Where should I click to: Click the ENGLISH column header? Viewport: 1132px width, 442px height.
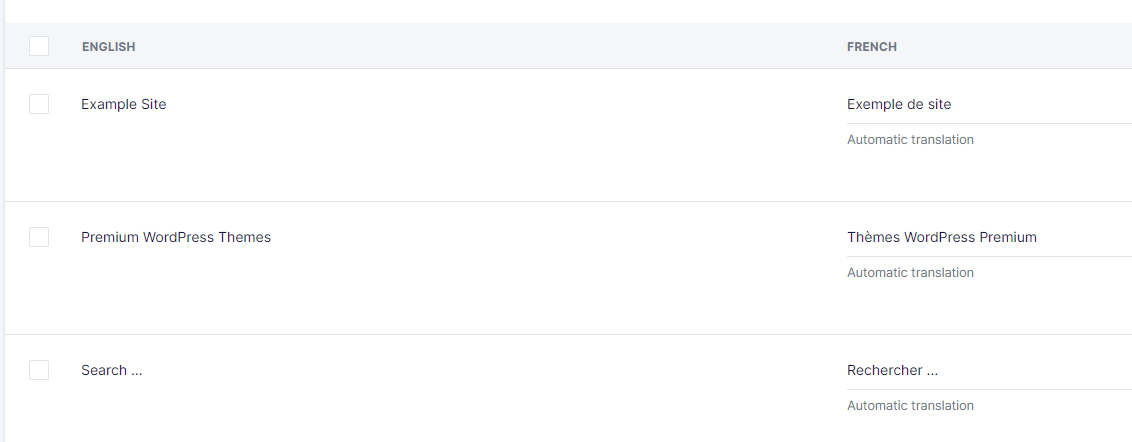pyautogui.click(x=108, y=47)
